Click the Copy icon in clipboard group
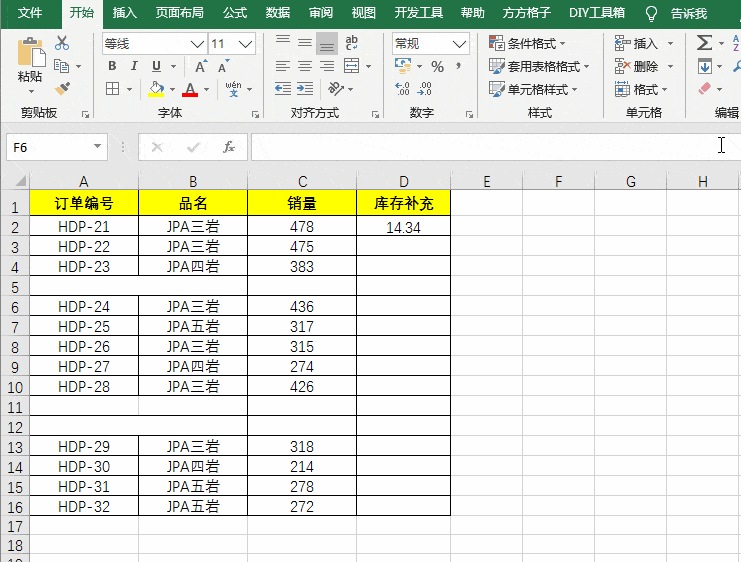Screen dimensions: 741x562 [61, 66]
